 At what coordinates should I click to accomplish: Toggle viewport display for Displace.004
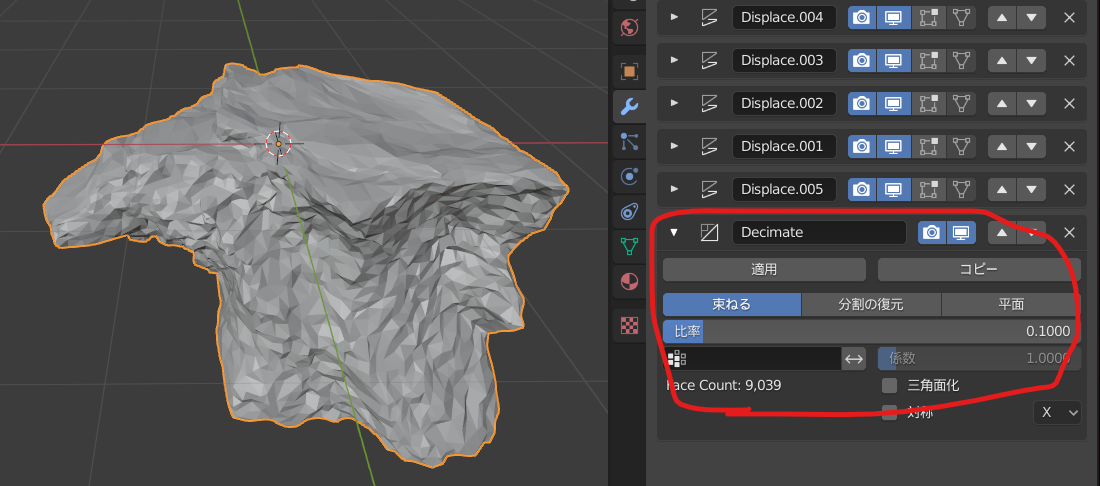894,18
